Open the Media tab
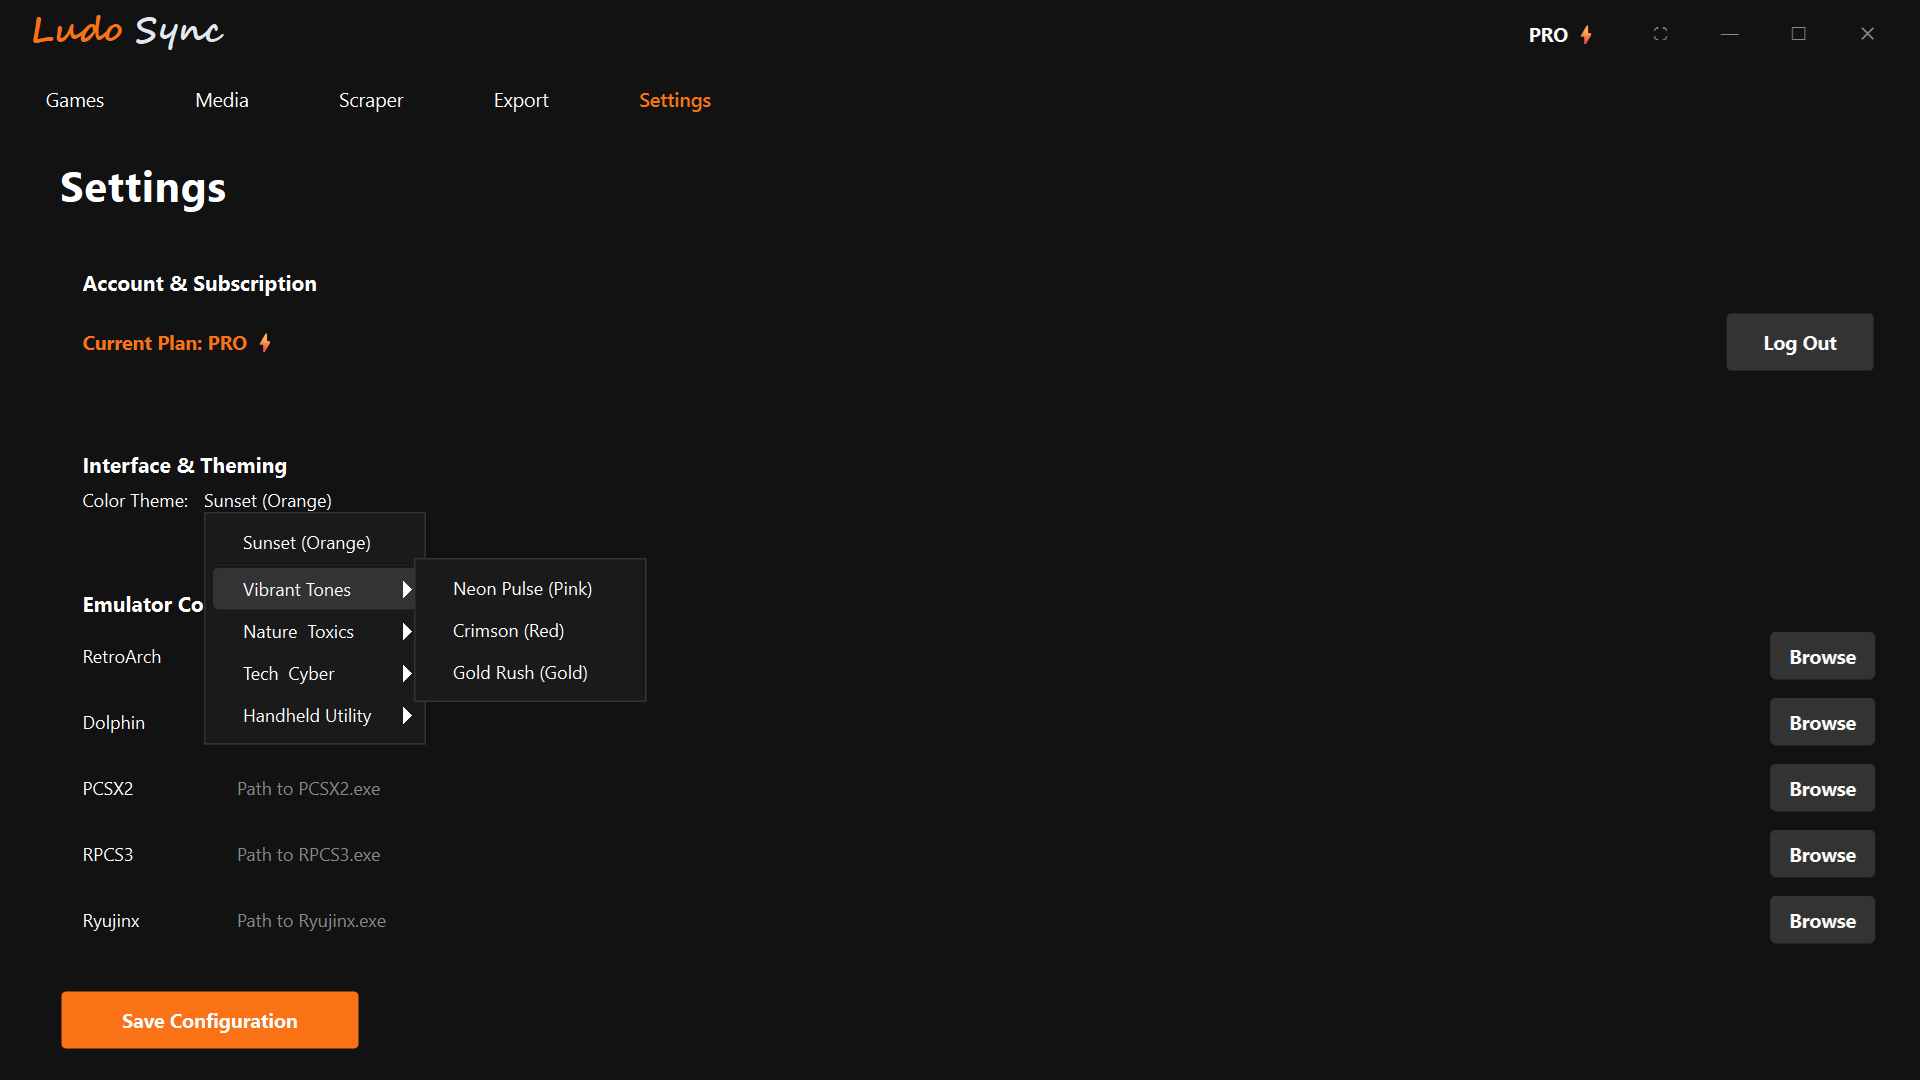The width and height of the screenshot is (1920, 1080). (221, 100)
